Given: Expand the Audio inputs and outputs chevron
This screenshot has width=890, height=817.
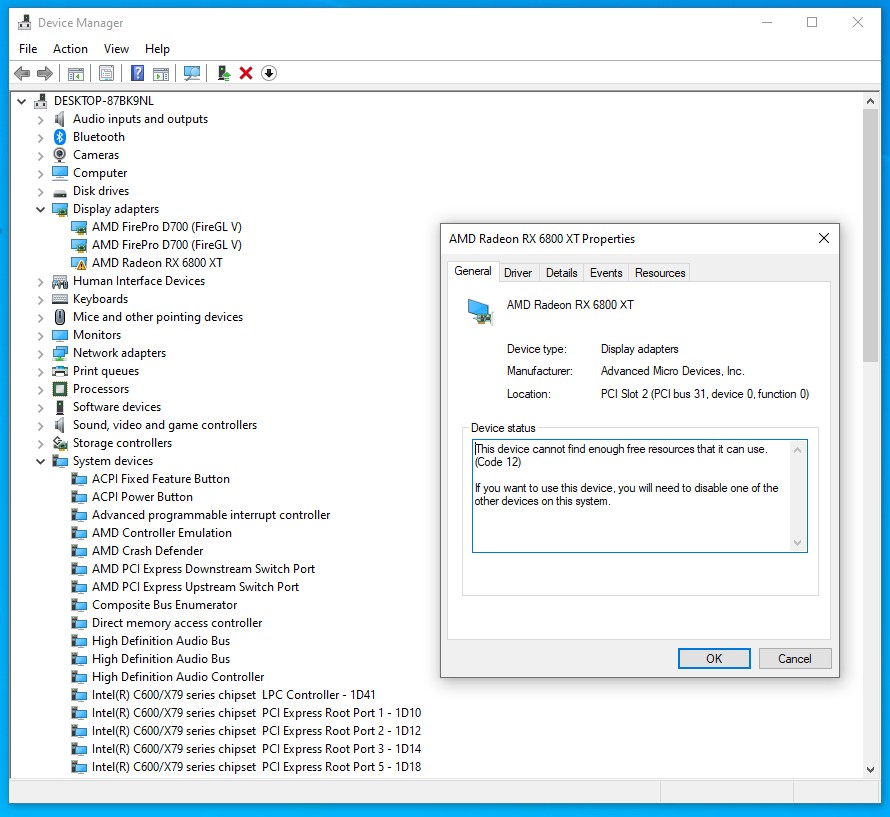Looking at the screenshot, I should tap(40, 119).
